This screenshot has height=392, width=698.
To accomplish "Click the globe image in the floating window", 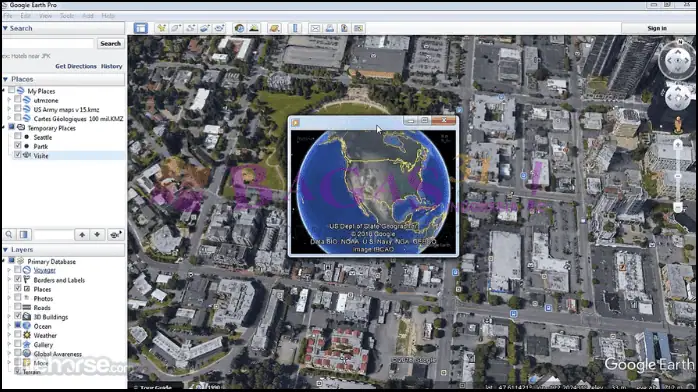I will point(373,192).
